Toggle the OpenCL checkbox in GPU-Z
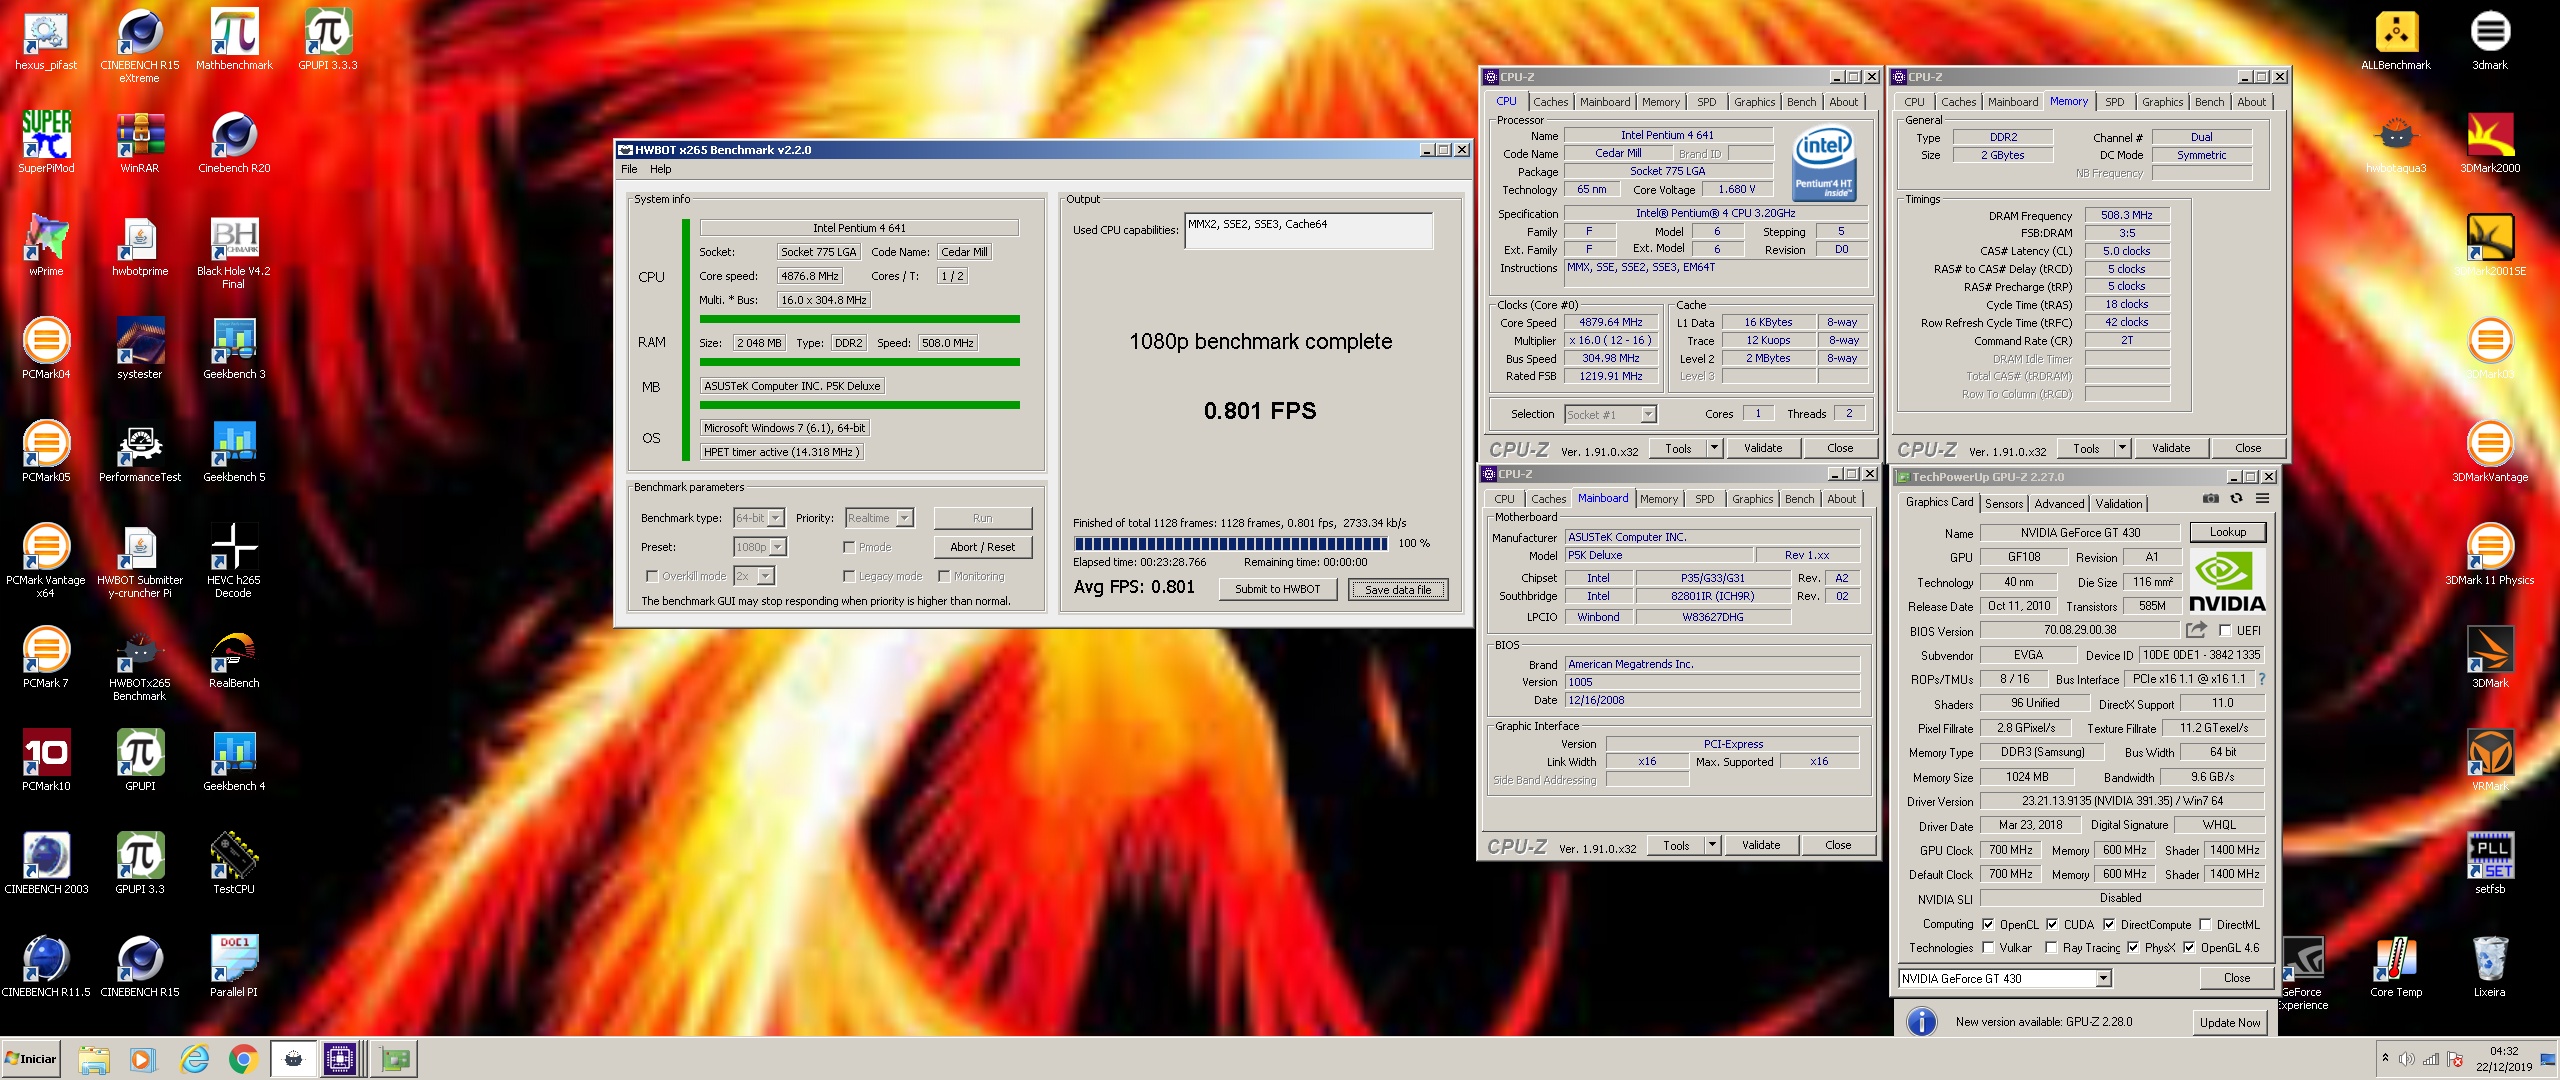 tap(1988, 925)
